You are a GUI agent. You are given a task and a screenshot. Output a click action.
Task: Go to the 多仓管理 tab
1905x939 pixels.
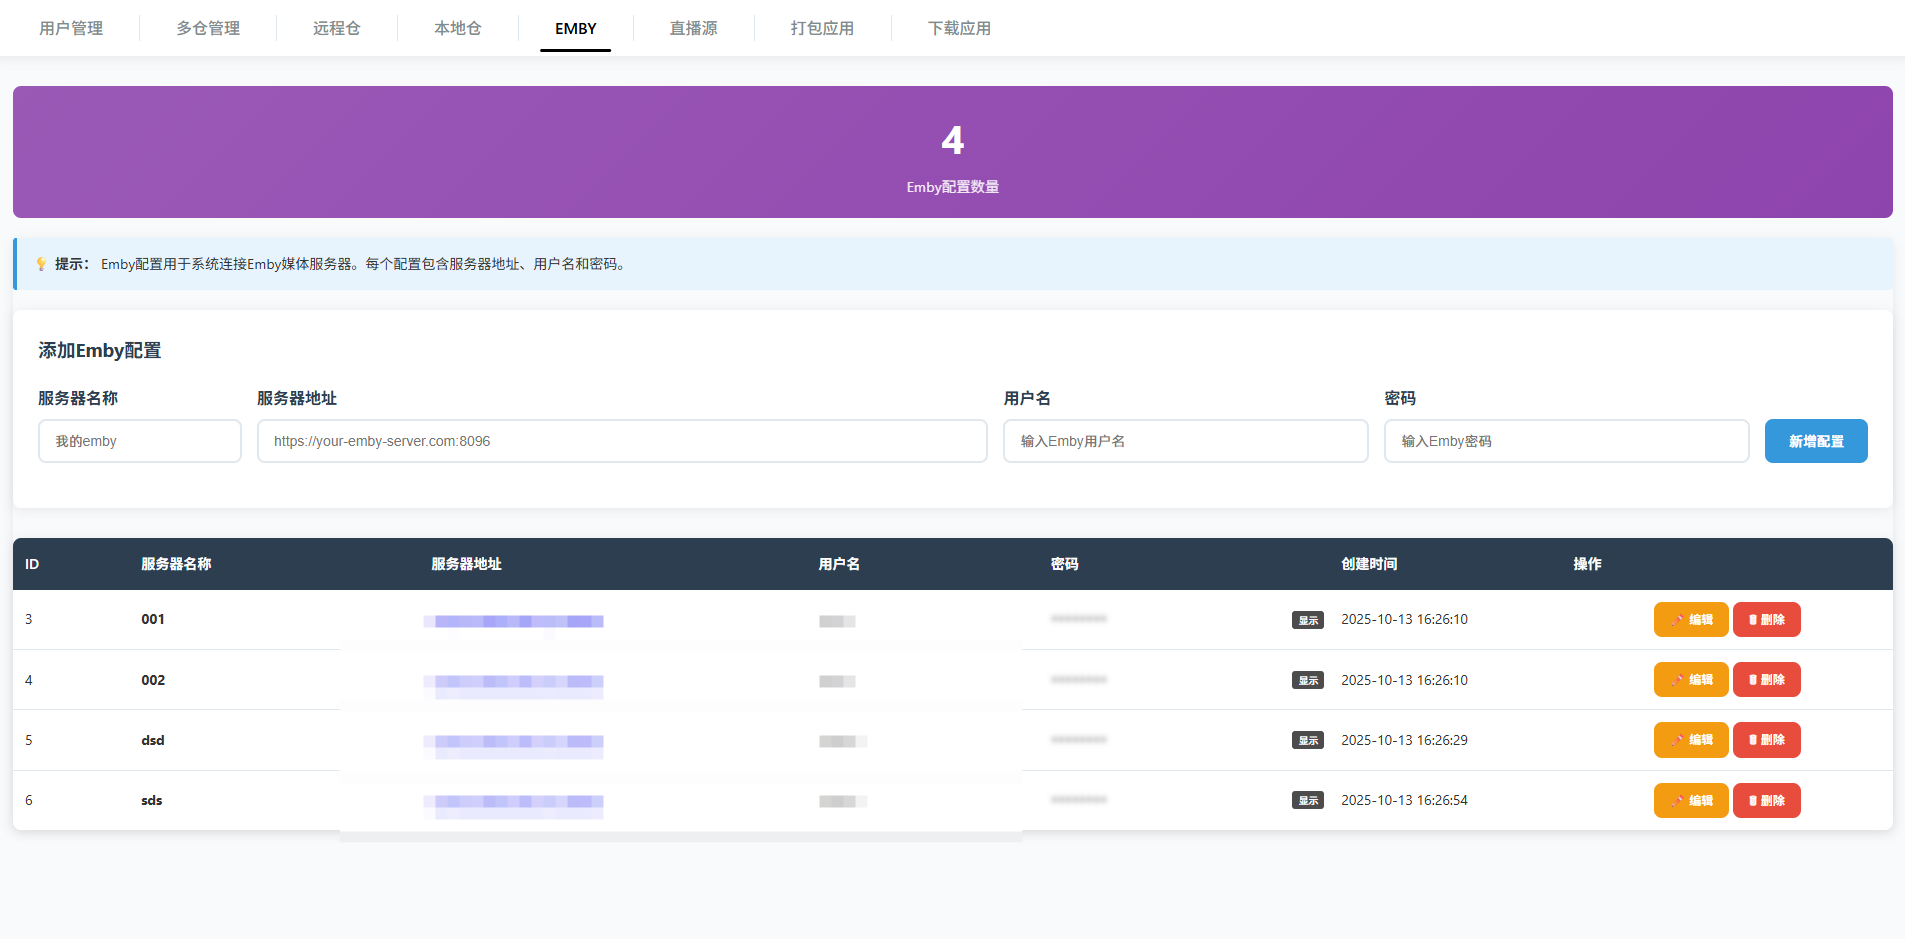[208, 28]
